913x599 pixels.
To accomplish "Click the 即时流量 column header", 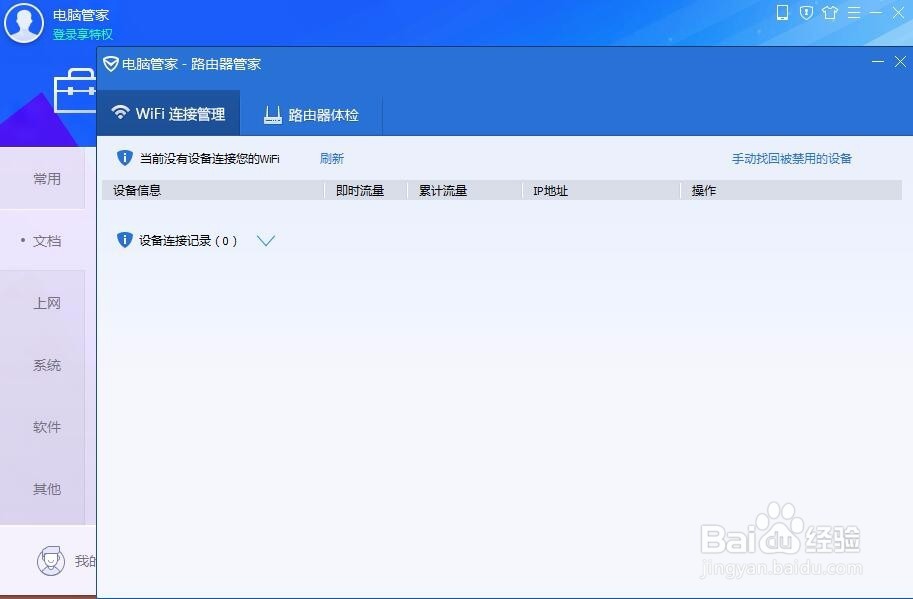I will (x=361, y=190).
